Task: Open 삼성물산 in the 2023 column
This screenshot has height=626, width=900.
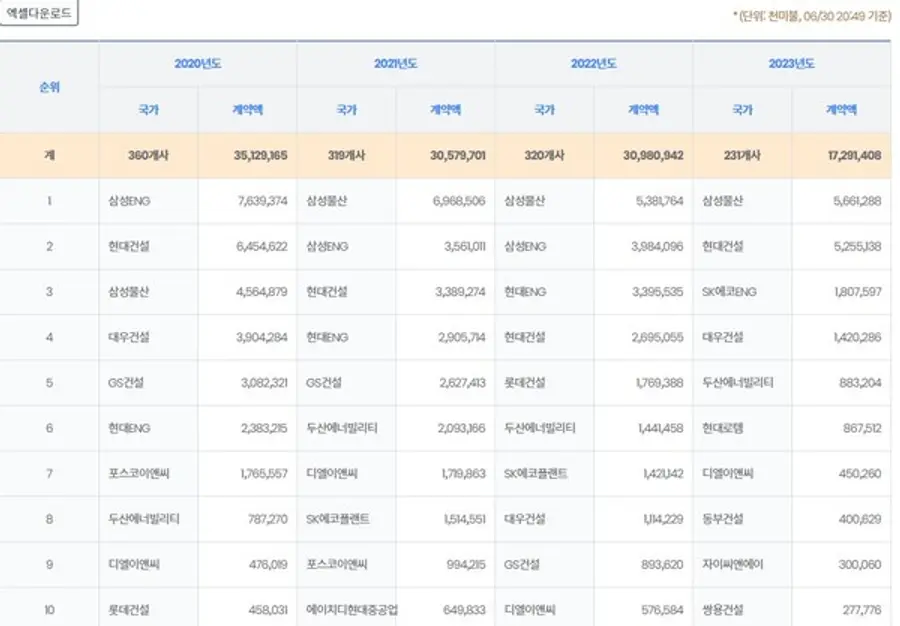Action: click(729, 203)
